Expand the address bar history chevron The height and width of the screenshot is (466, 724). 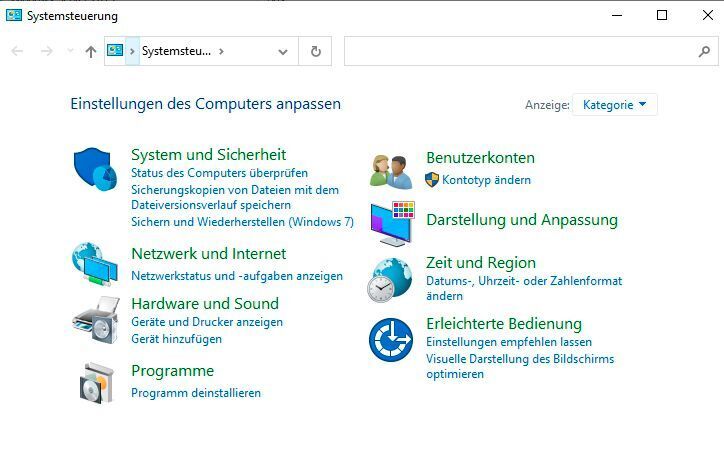pyautogui.click(x=283, y=52)
